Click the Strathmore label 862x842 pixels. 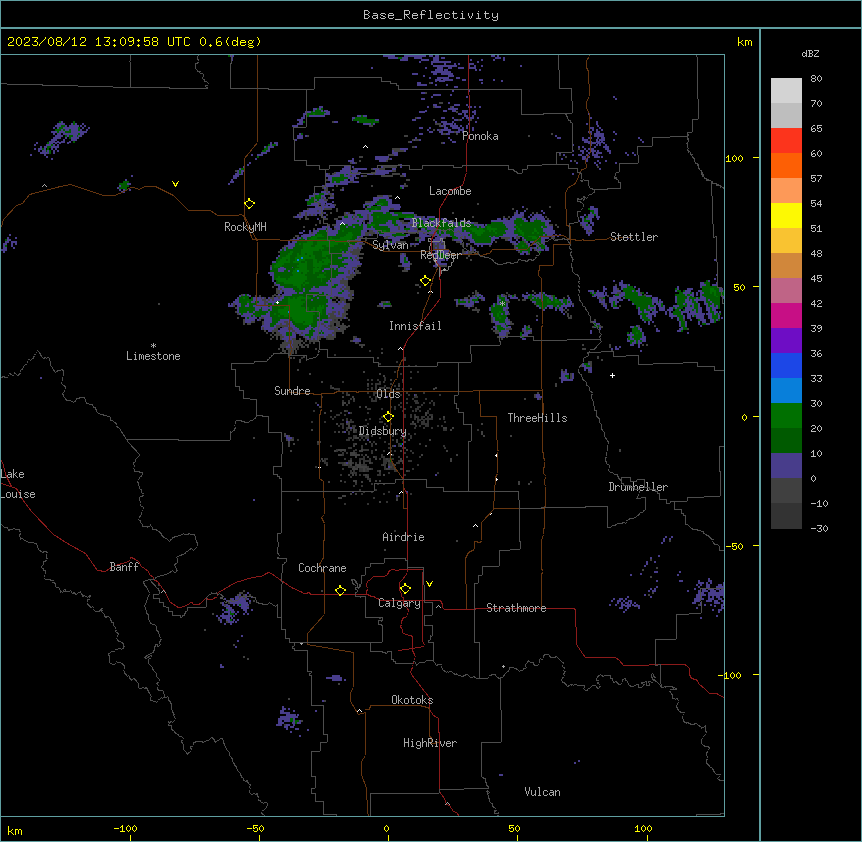tap(516, 608)
